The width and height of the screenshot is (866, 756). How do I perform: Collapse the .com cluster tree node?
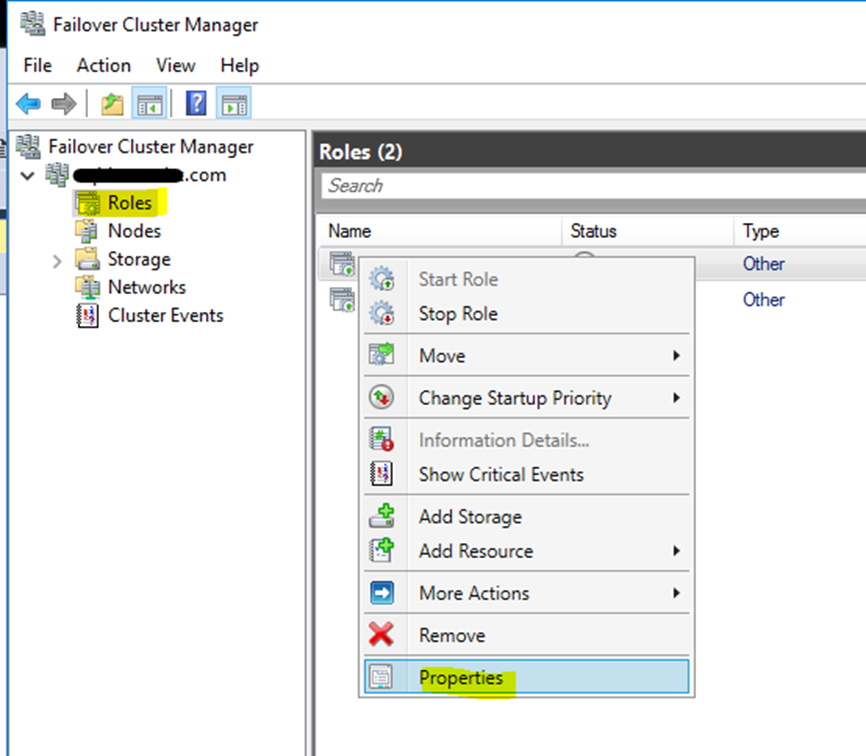[x=27, y=176]
